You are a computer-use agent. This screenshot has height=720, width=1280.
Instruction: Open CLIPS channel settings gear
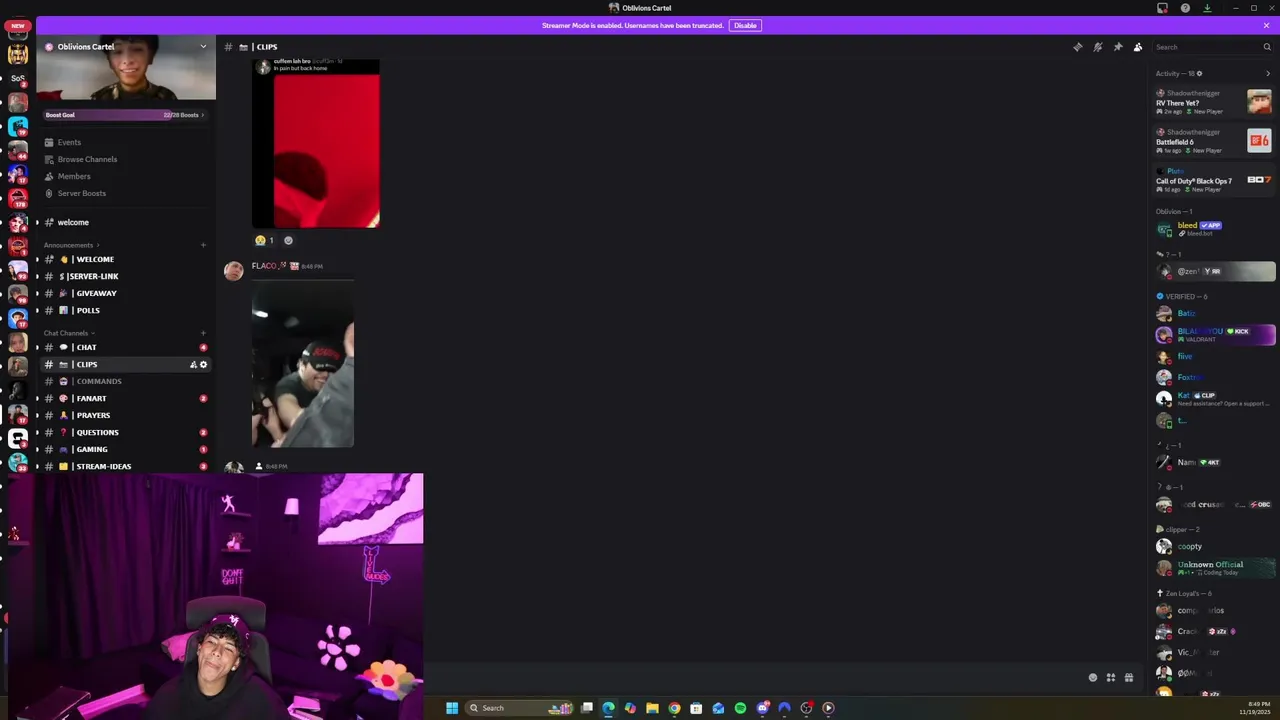click(x=203, y=364)
